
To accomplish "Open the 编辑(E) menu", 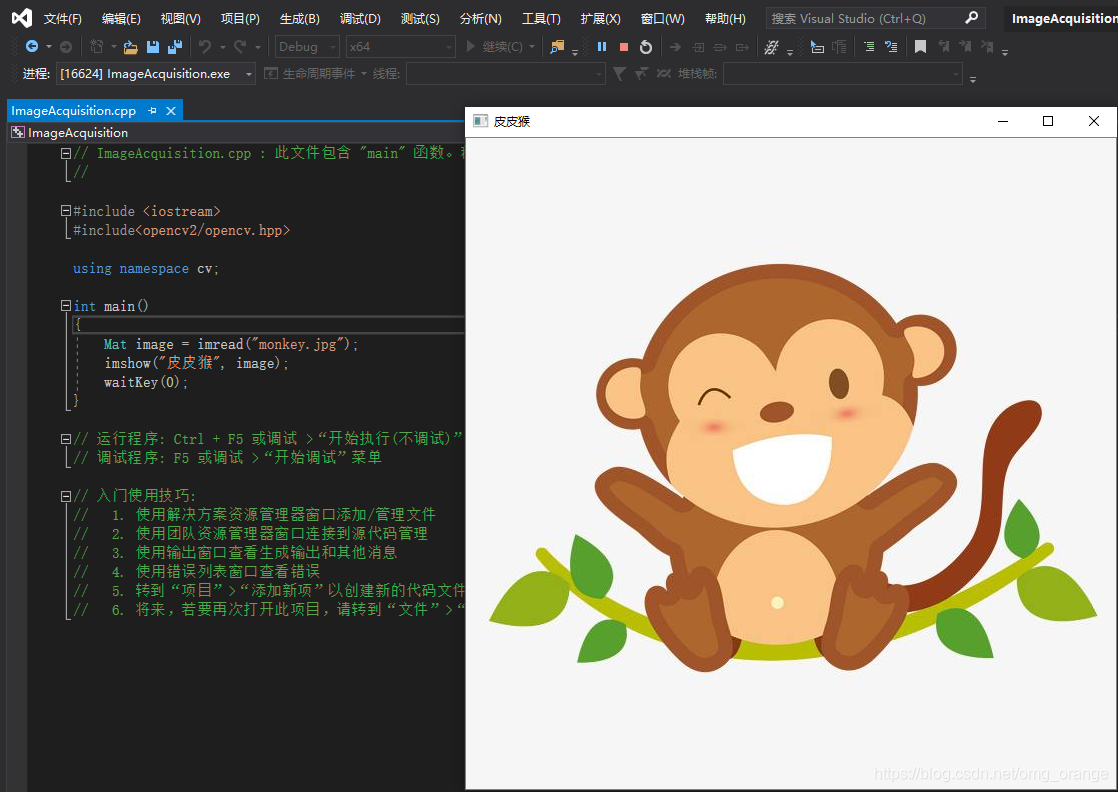I will [x=121, y=19].
